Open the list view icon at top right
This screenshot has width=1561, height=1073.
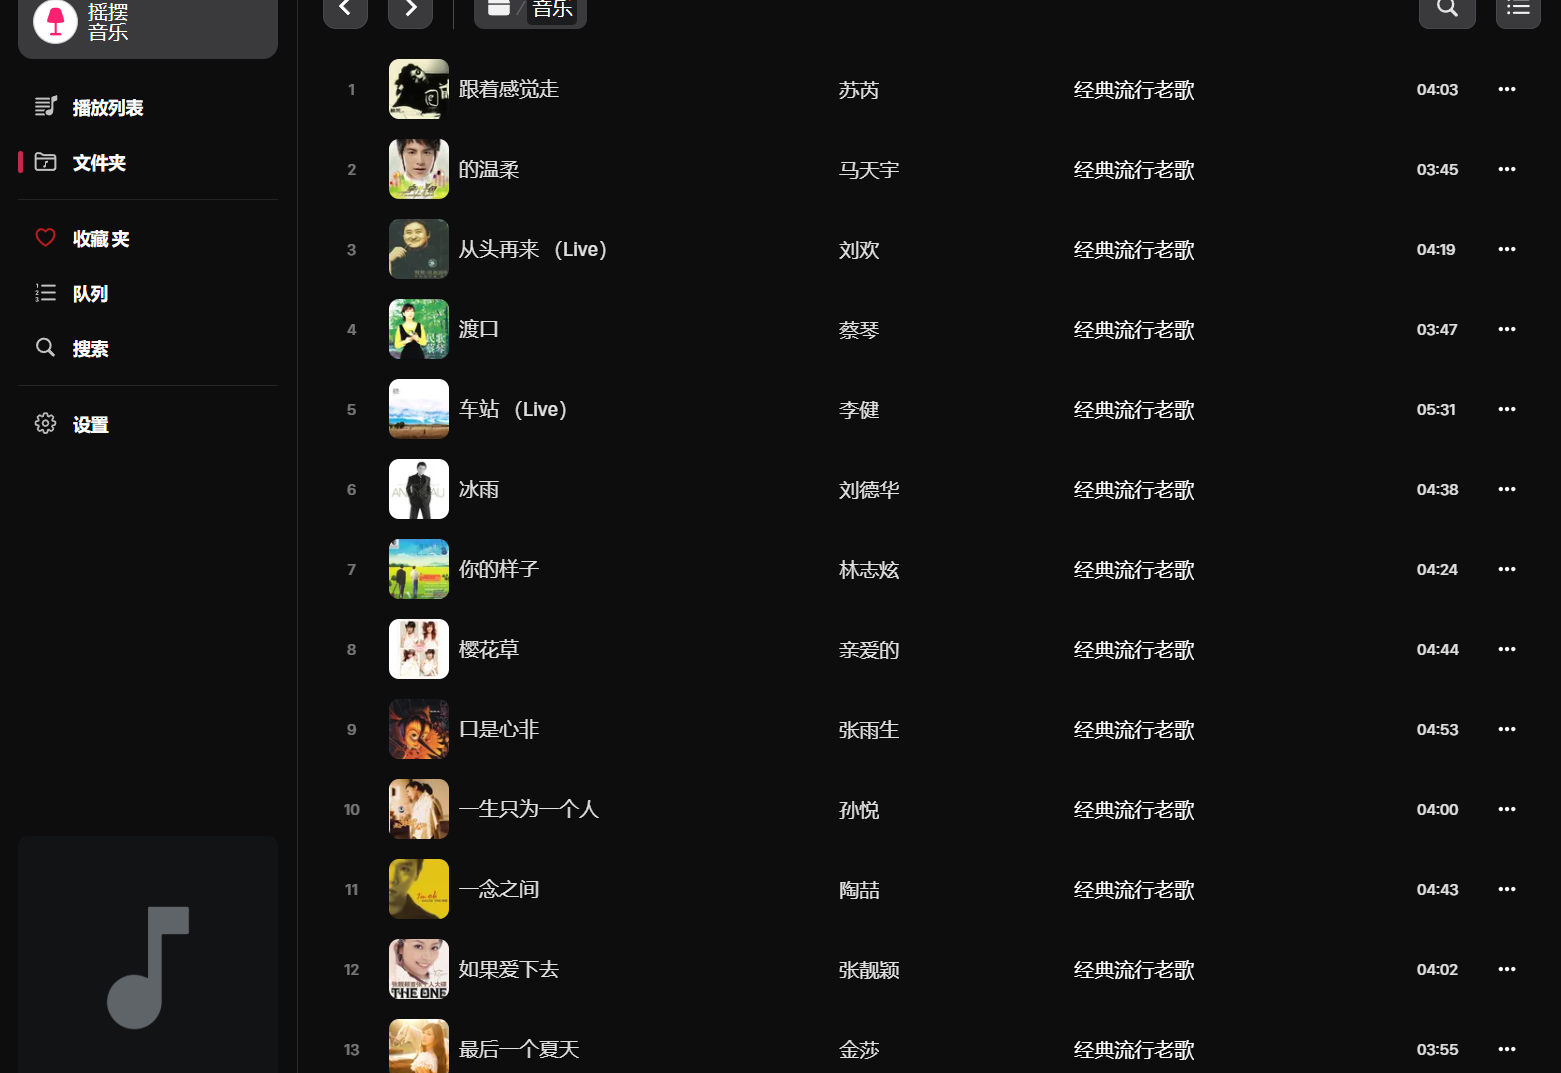tap(1518, 10)
